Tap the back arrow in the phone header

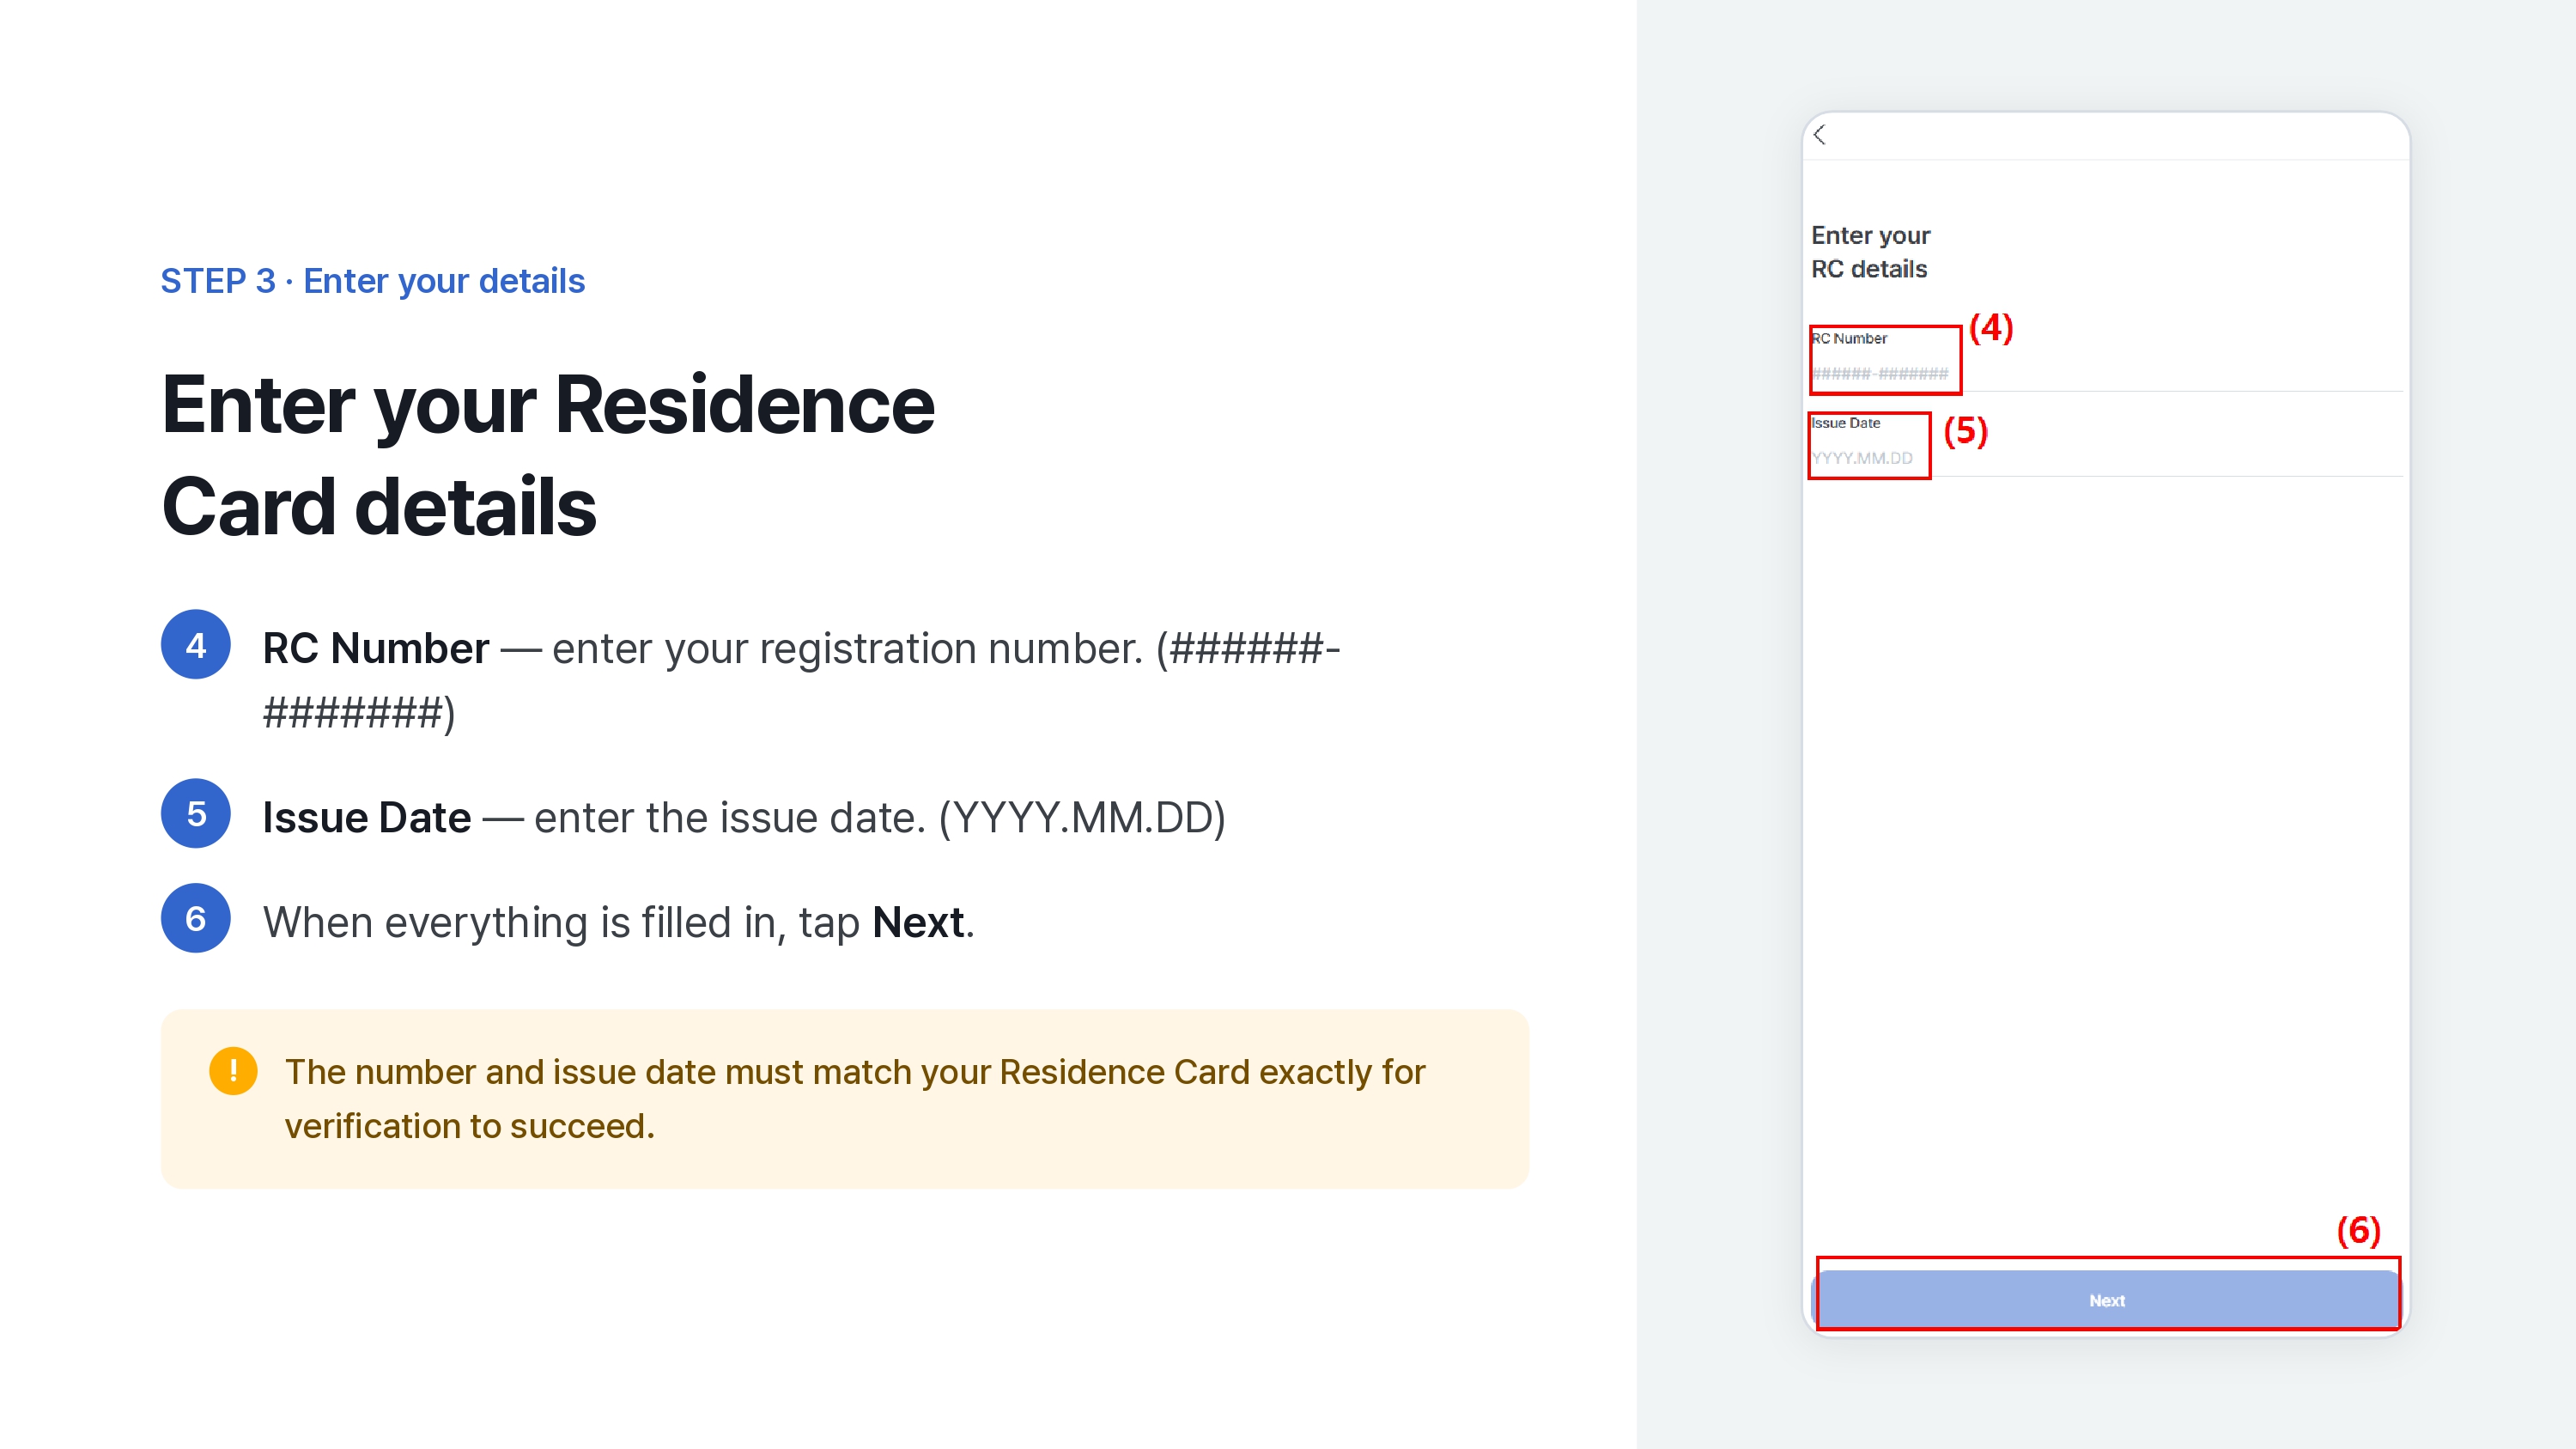coord(1819,135)
